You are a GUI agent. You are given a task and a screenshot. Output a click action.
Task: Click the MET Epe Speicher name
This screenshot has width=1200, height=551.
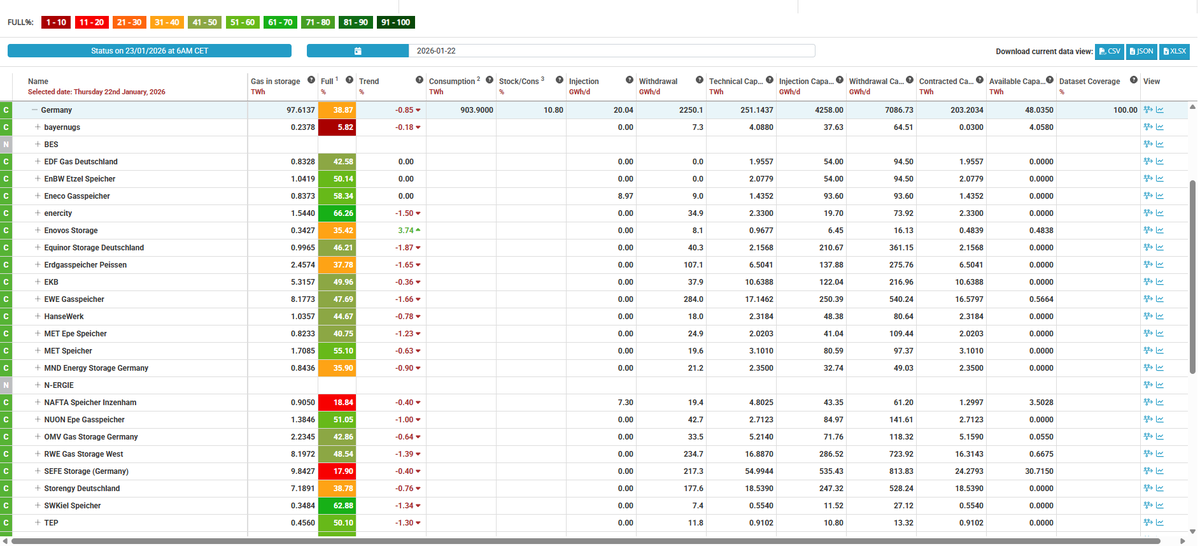click(75, 333)
